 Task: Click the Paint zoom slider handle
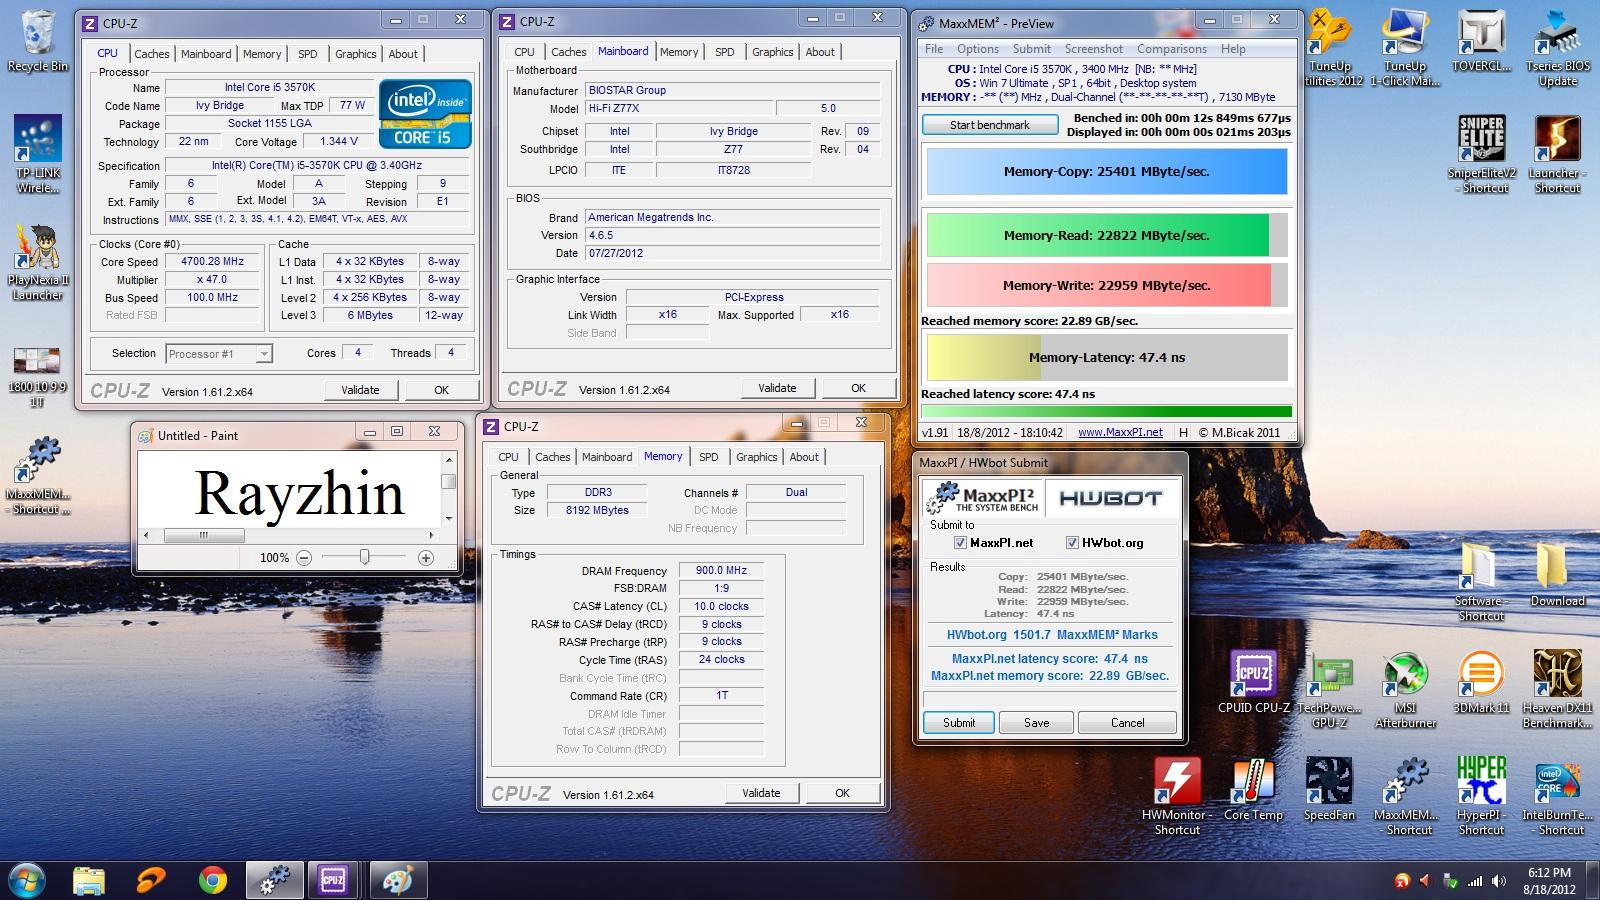pyautogui.click(x=365, y=557)
